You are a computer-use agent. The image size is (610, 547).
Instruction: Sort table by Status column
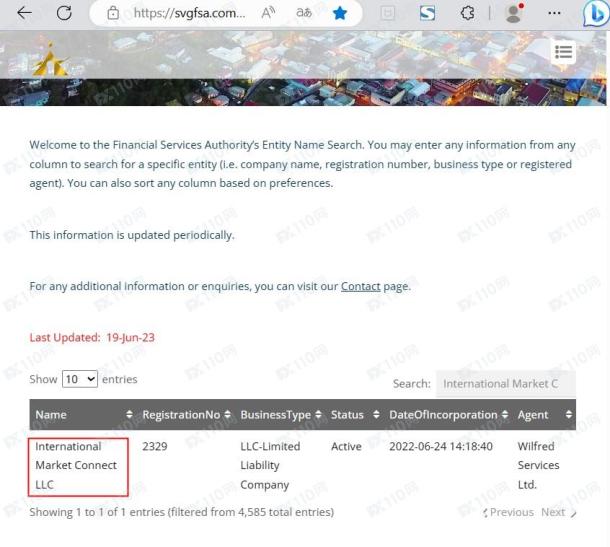354,415
